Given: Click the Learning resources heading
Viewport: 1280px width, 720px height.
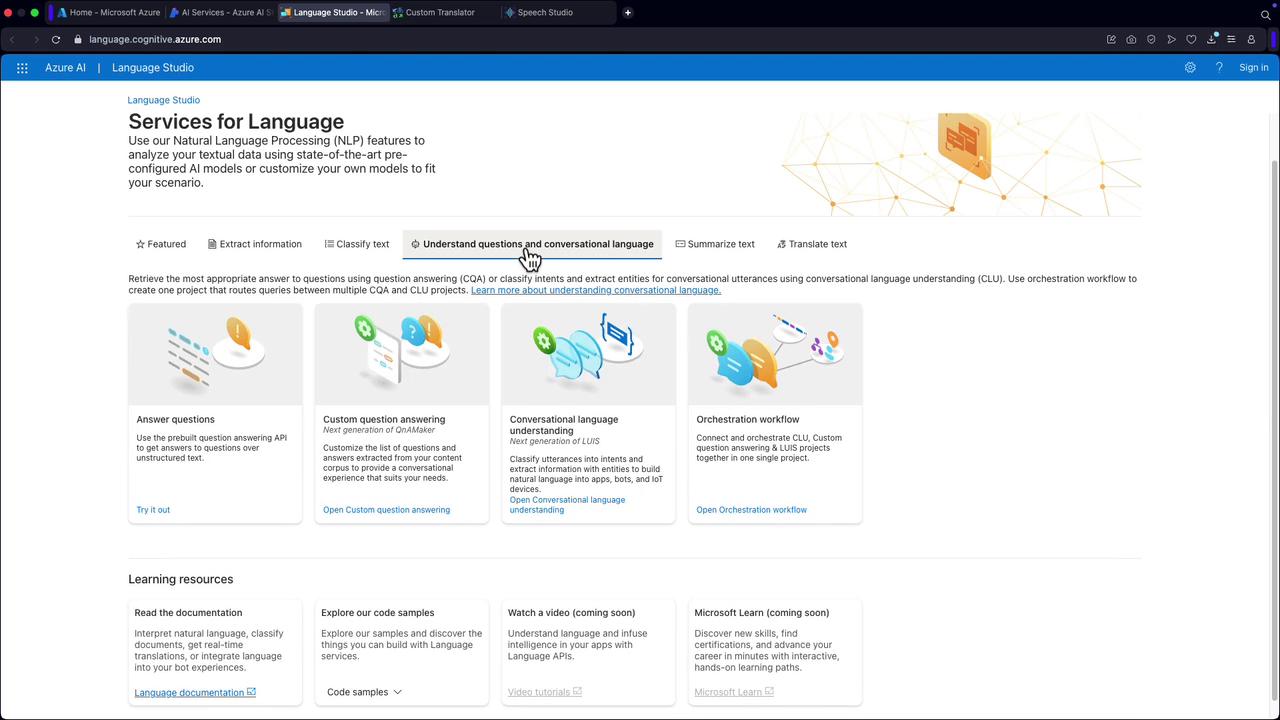Looking at the screenshot, I should [180, 579].
